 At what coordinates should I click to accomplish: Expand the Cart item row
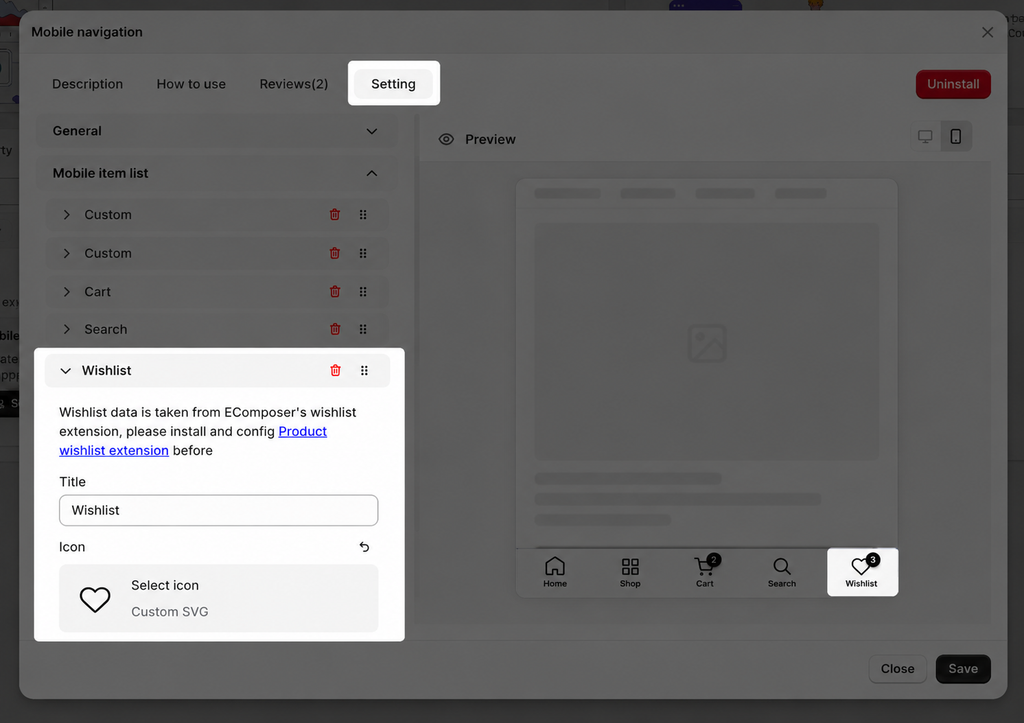(x=67, y=291)
